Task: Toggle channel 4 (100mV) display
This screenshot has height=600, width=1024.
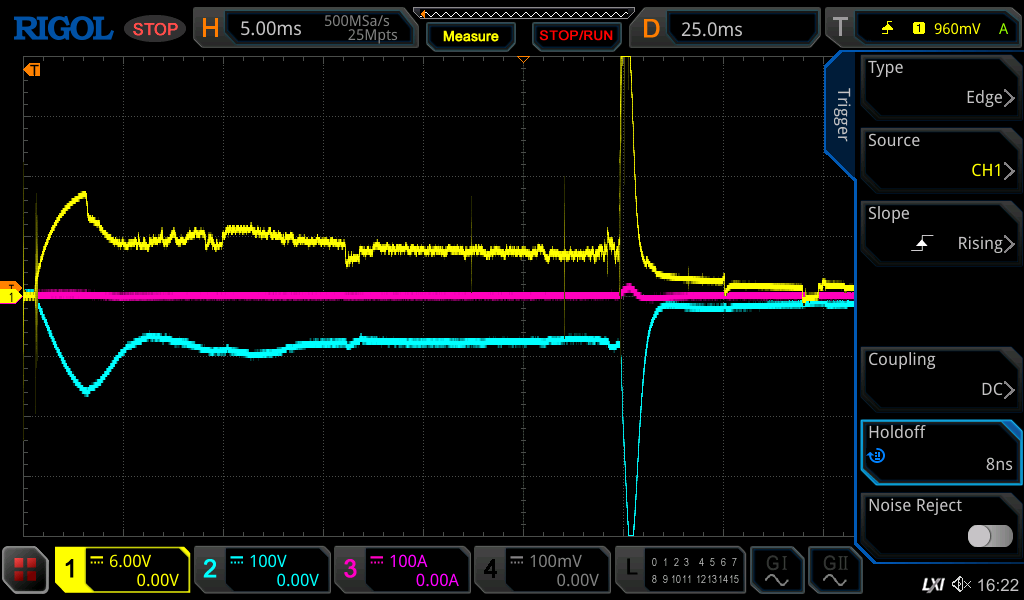Action: tap(542, 570)
